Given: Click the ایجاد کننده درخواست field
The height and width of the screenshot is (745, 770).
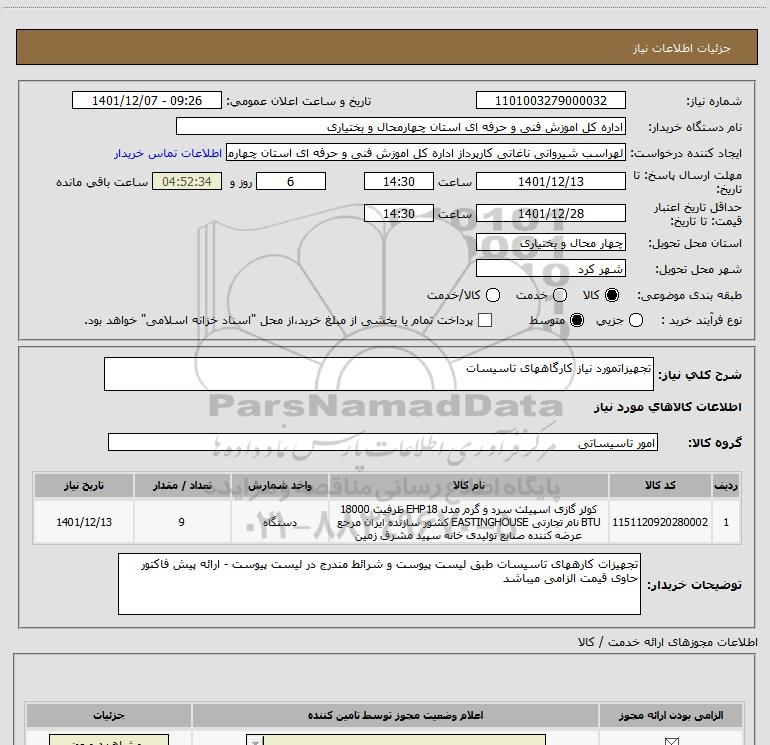Looking at the screenshot, I should pos(426,153).
